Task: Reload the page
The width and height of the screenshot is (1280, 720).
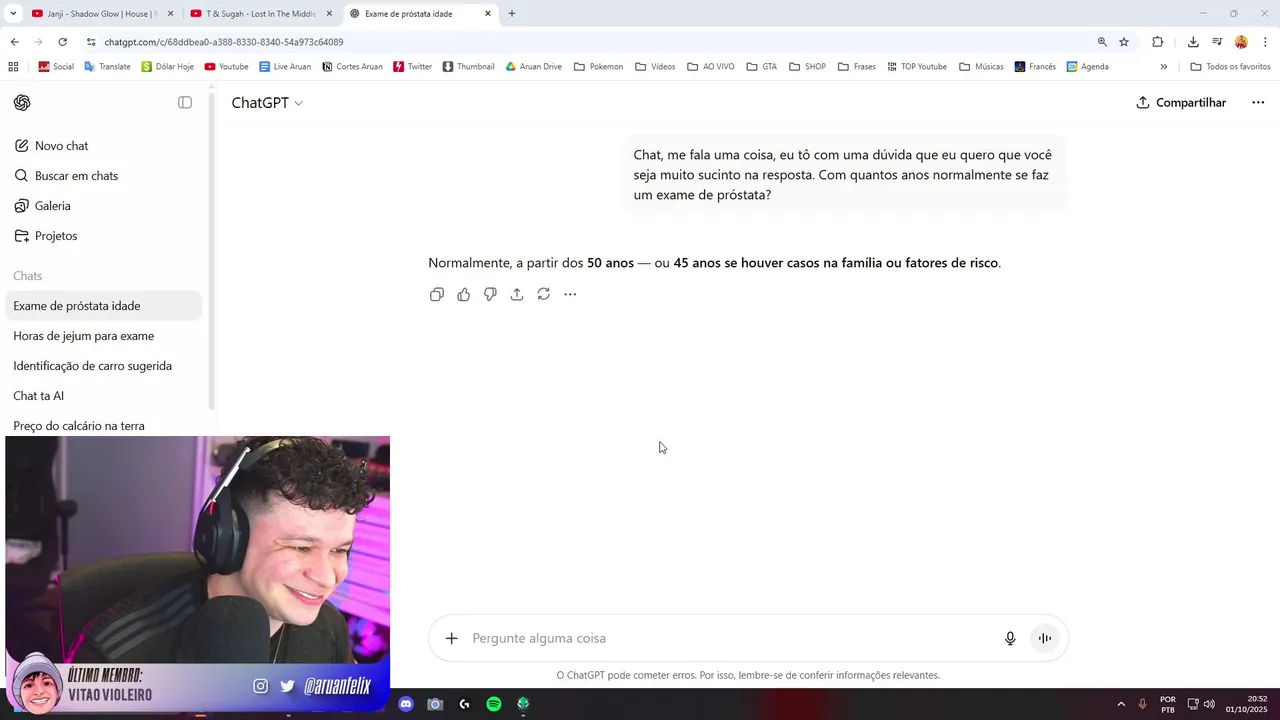Action: coord(62,42)
